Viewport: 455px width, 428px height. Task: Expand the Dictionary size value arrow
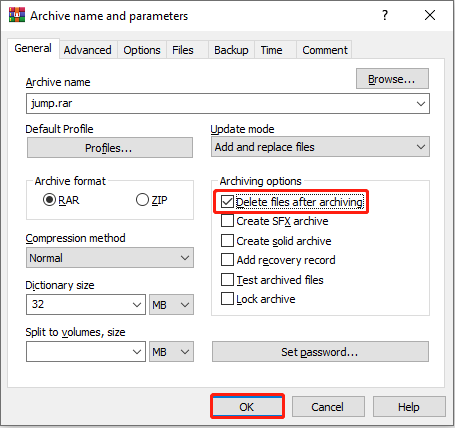[x=137, y=305]
